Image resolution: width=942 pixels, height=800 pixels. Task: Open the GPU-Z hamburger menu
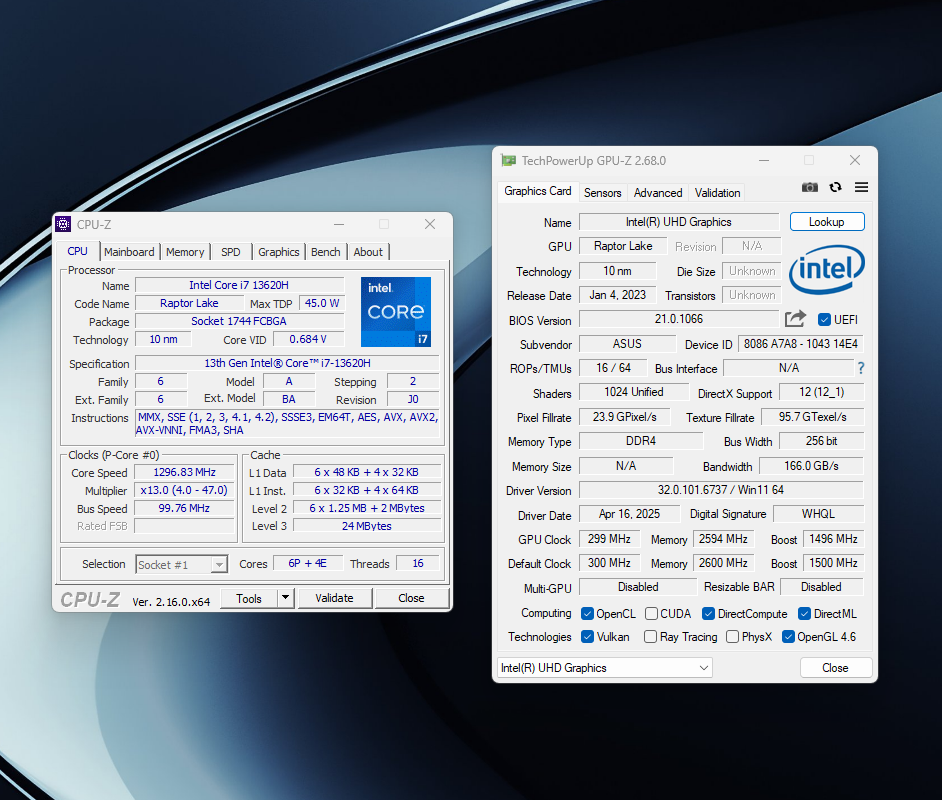(x=861, y=188)
